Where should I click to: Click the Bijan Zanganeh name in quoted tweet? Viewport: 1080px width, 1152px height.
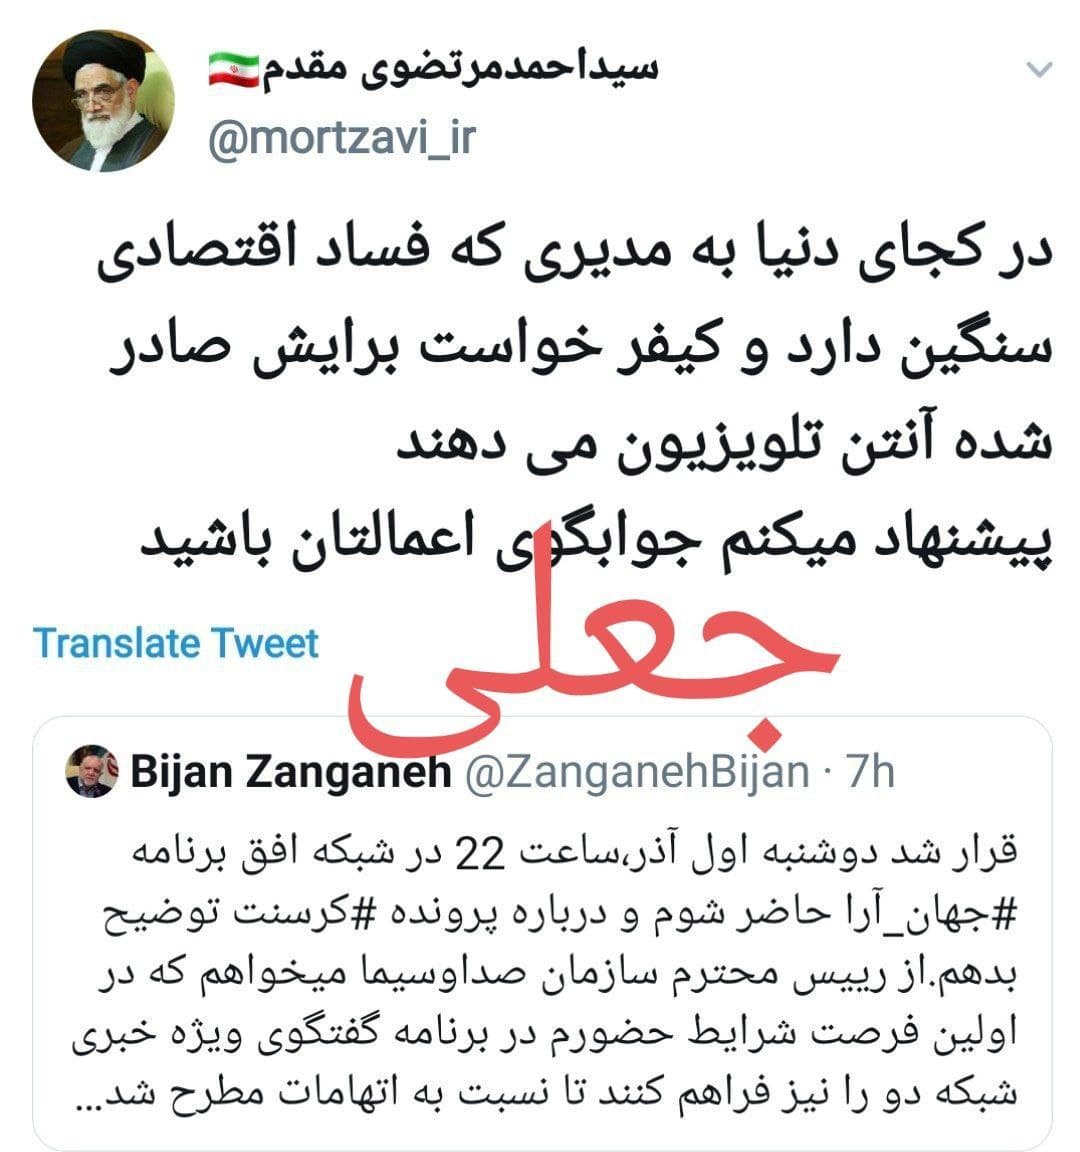pyautogui.click(x=291, y=771)
